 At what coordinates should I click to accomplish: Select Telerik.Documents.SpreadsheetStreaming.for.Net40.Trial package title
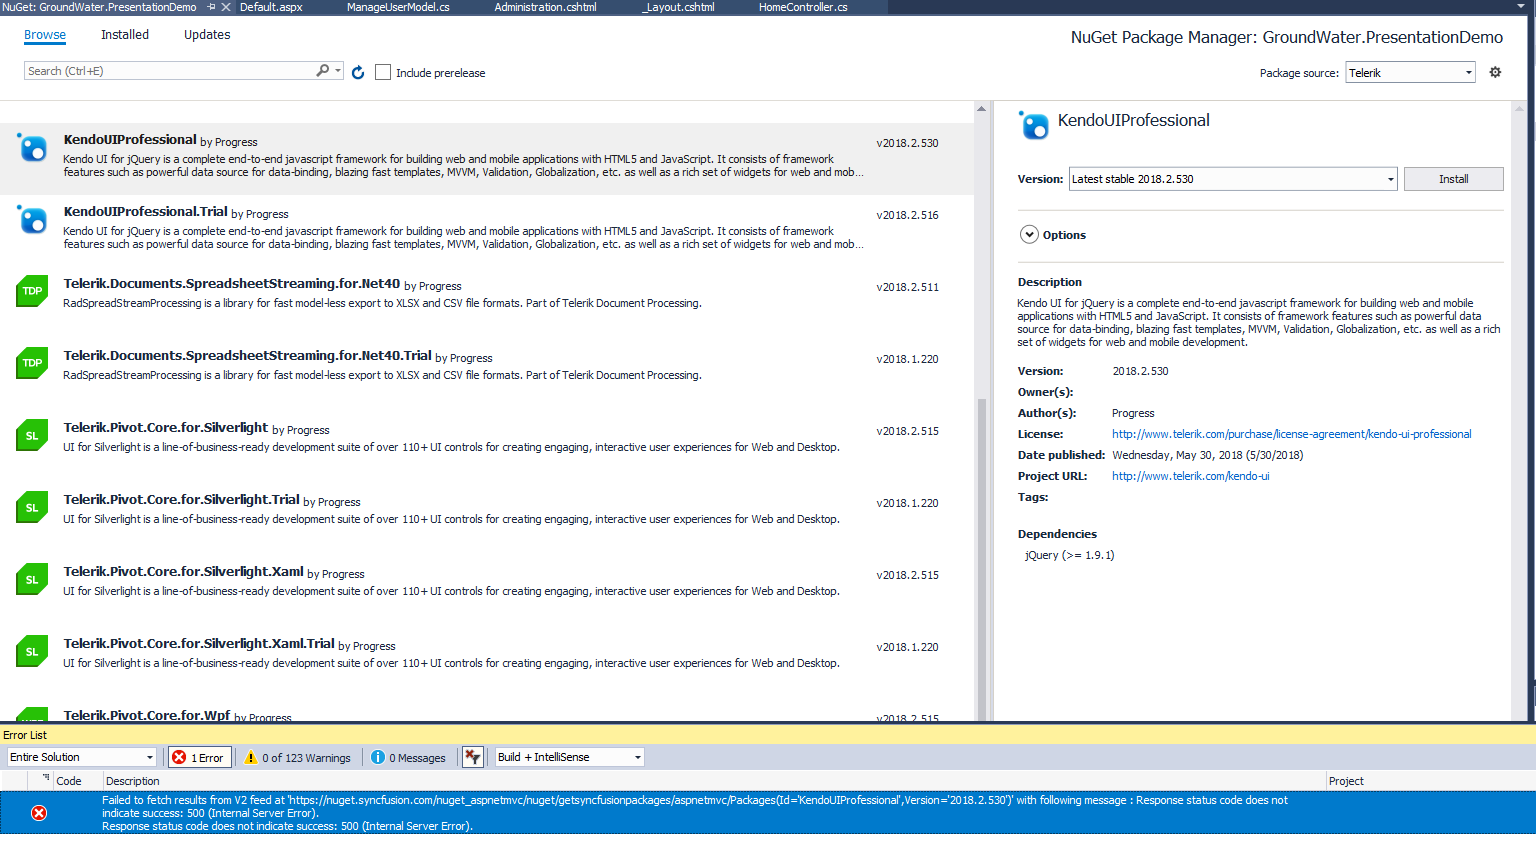pos(248,356)
